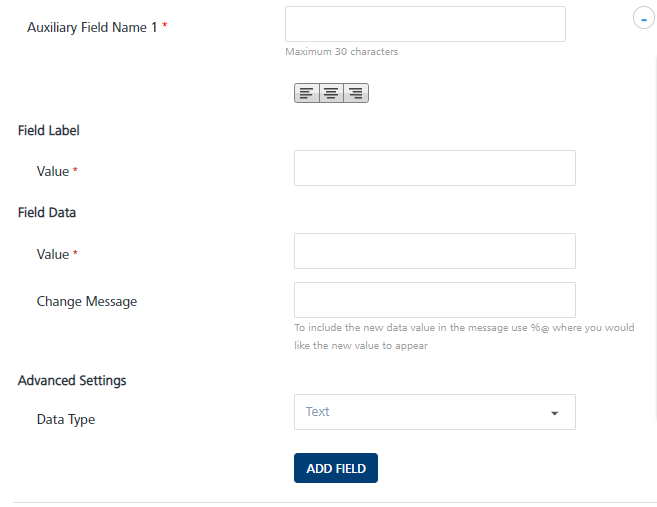657x507 pixels.
Task: Set text alignment to center
Action: (331, 93)
